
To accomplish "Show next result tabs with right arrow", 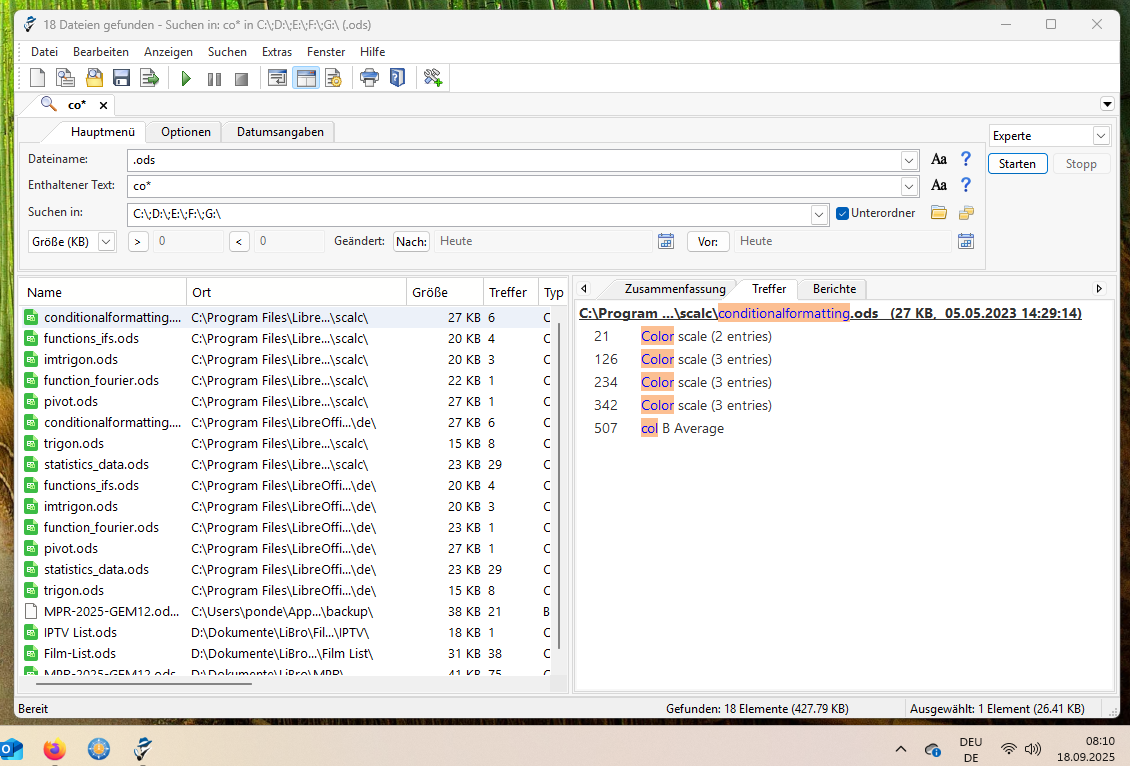I will [x=1099, y=288].
